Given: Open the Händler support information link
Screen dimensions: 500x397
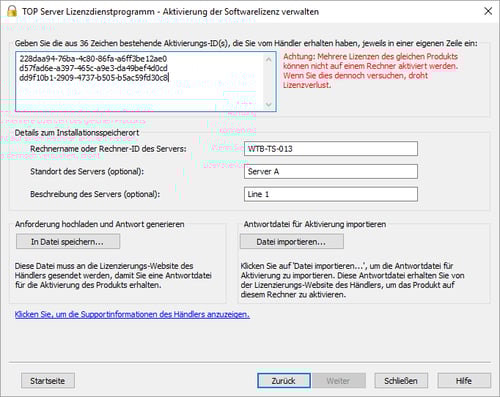Looking at the screenshot, I should pos(132,314).
